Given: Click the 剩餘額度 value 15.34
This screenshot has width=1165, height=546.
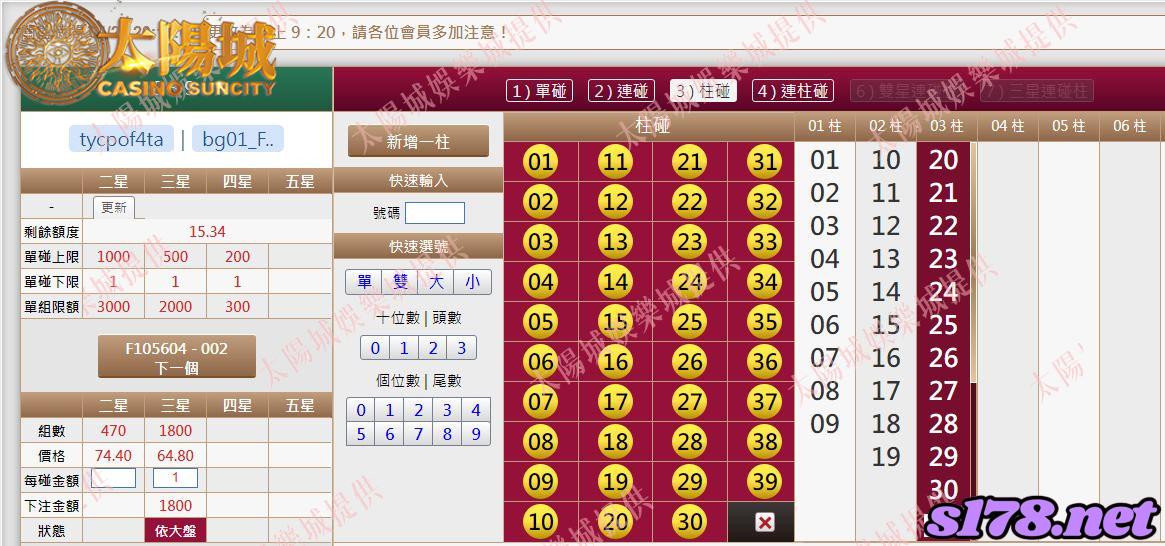Looking at the screenshot, I should (207, 232).
